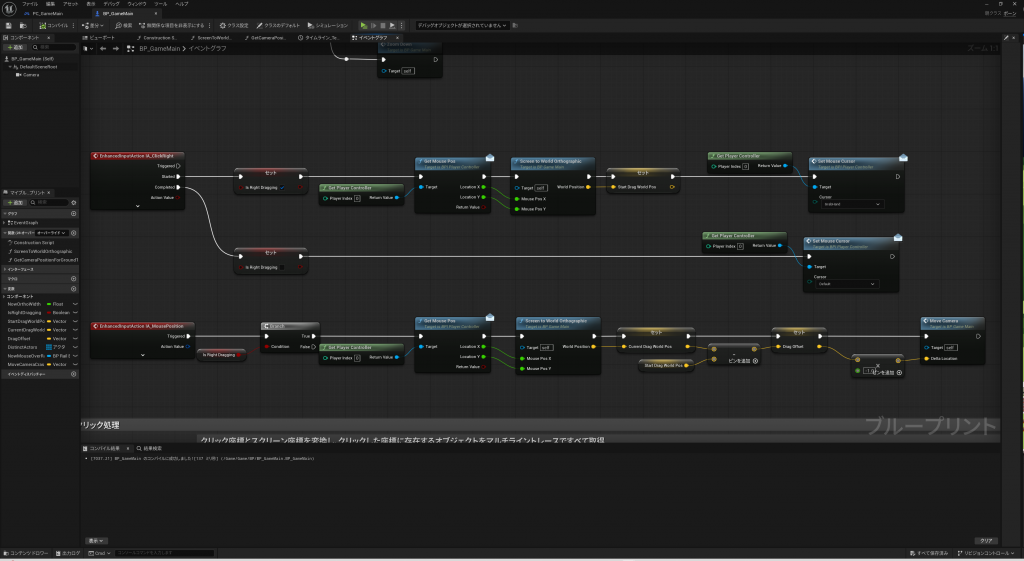
Task: Expand the EnhancedInputAction IA_ClickRight node chevron
Action: pyautogui.click(x=137, y=206)
